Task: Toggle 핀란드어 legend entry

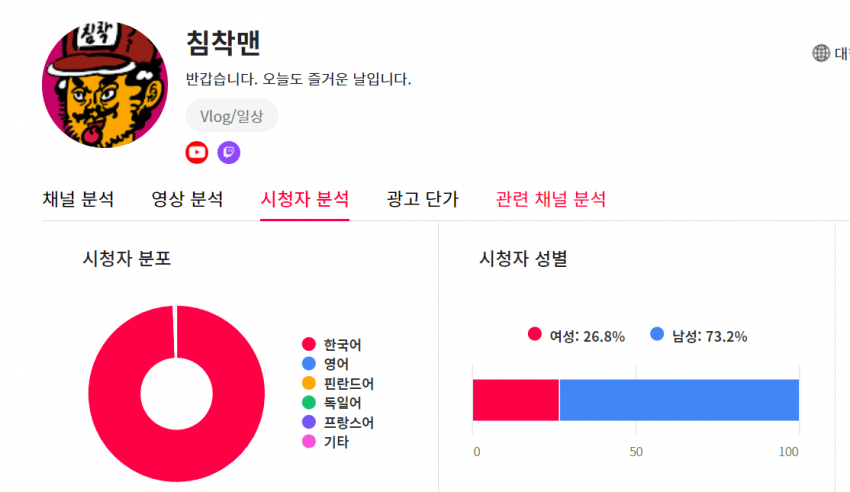Action: coord(338,383)
